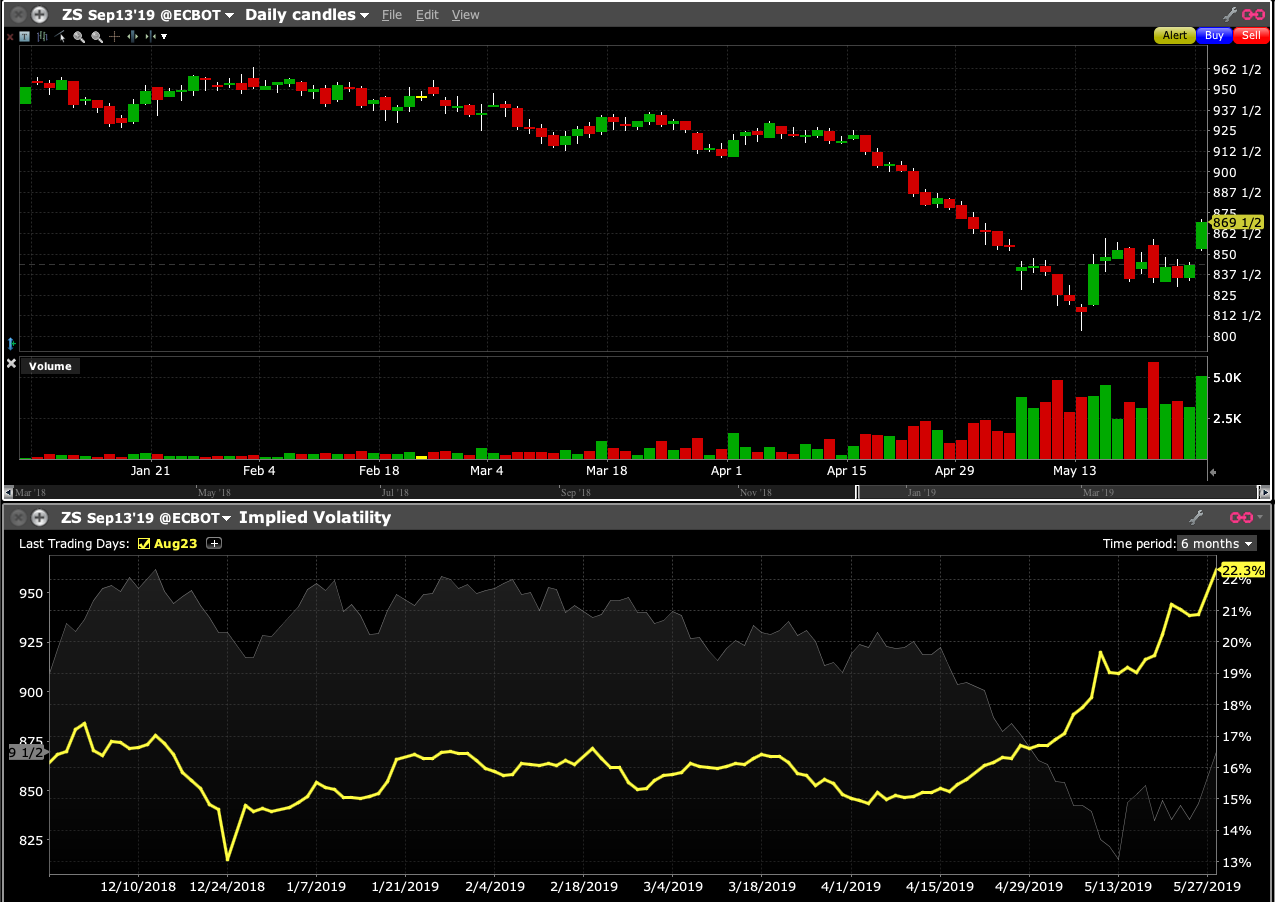
Task: Select the arrow pointer tool in toolbar
Action: pyautogui.click(x=60, y=37)
